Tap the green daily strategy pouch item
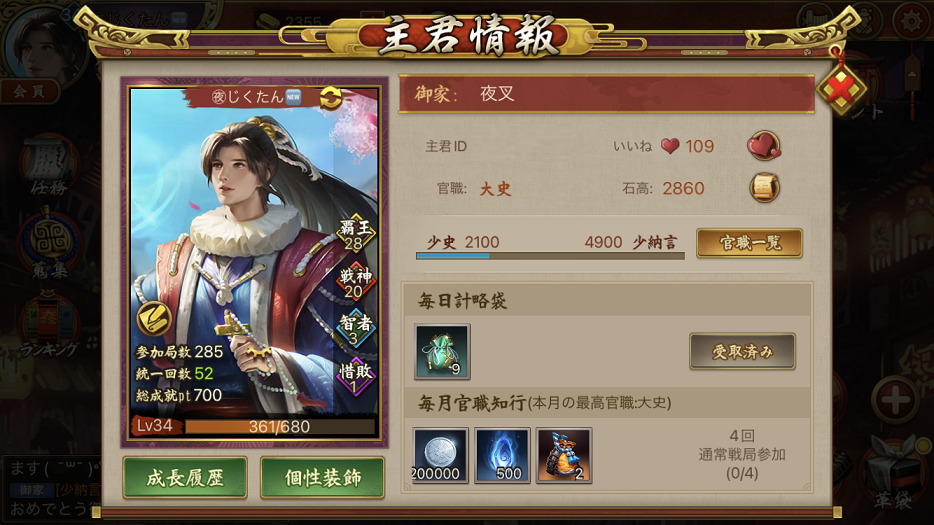This screenshot has width=934, height=525. [442, 352]
